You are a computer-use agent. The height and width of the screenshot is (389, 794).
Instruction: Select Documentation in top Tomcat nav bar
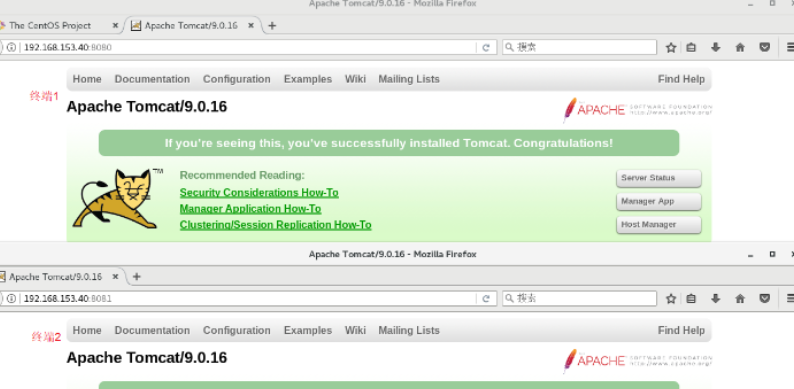pyautogui.click(x=152, y=79)
